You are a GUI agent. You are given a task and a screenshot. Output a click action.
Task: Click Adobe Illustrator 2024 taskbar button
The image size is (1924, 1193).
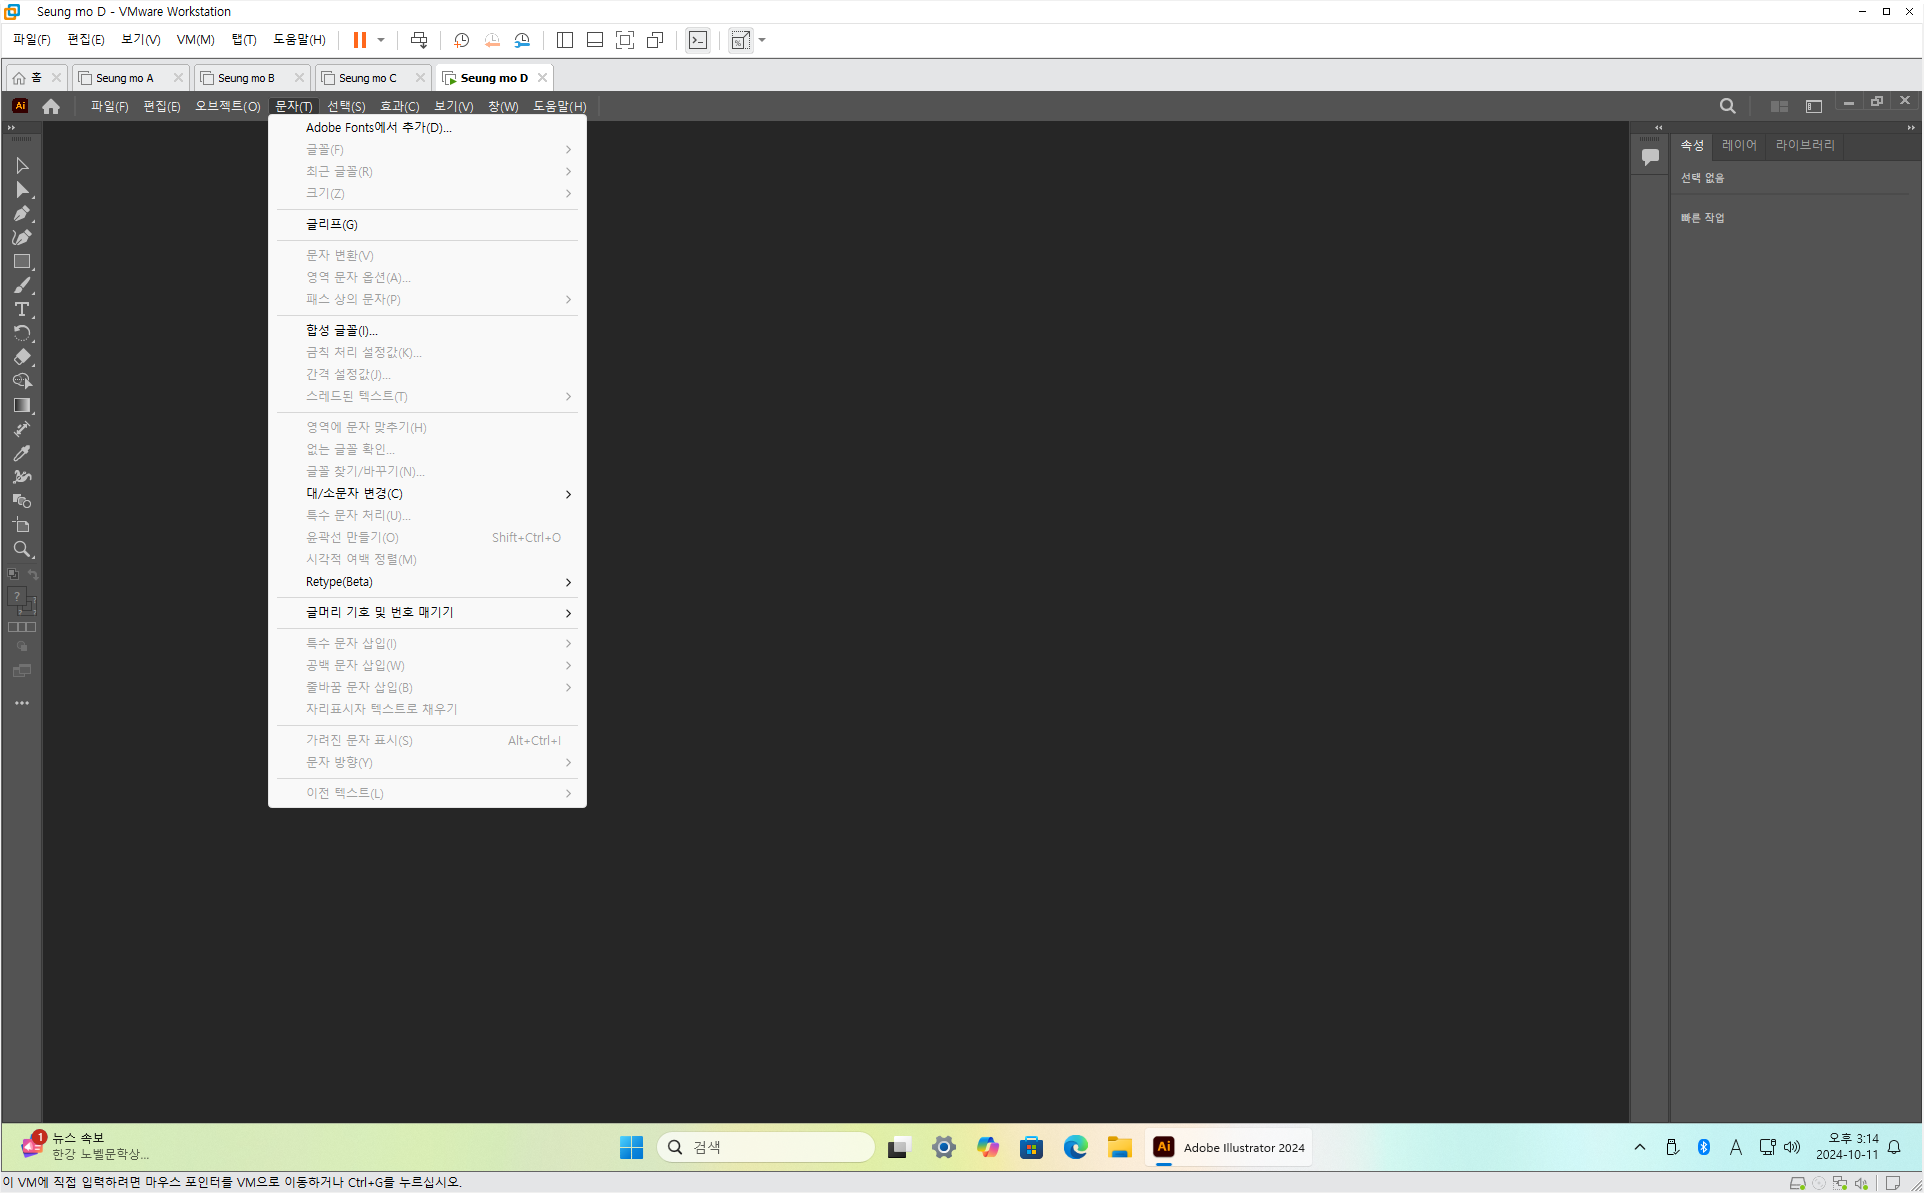click(x=1229, y=1147)
